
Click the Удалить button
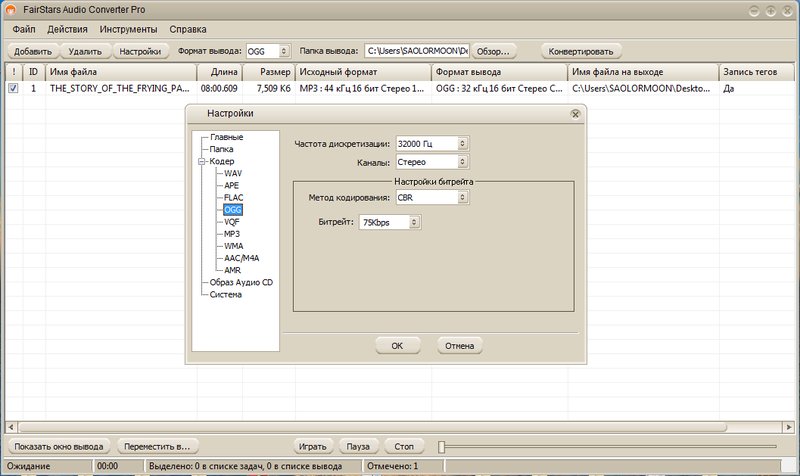point(85,52)
